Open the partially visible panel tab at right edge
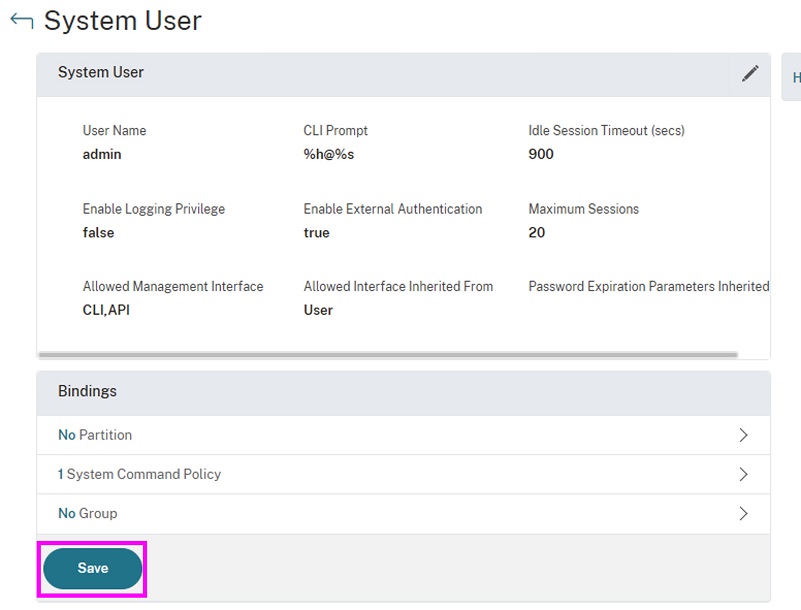This screenshot has width=801, height=610. coord(792,77)
